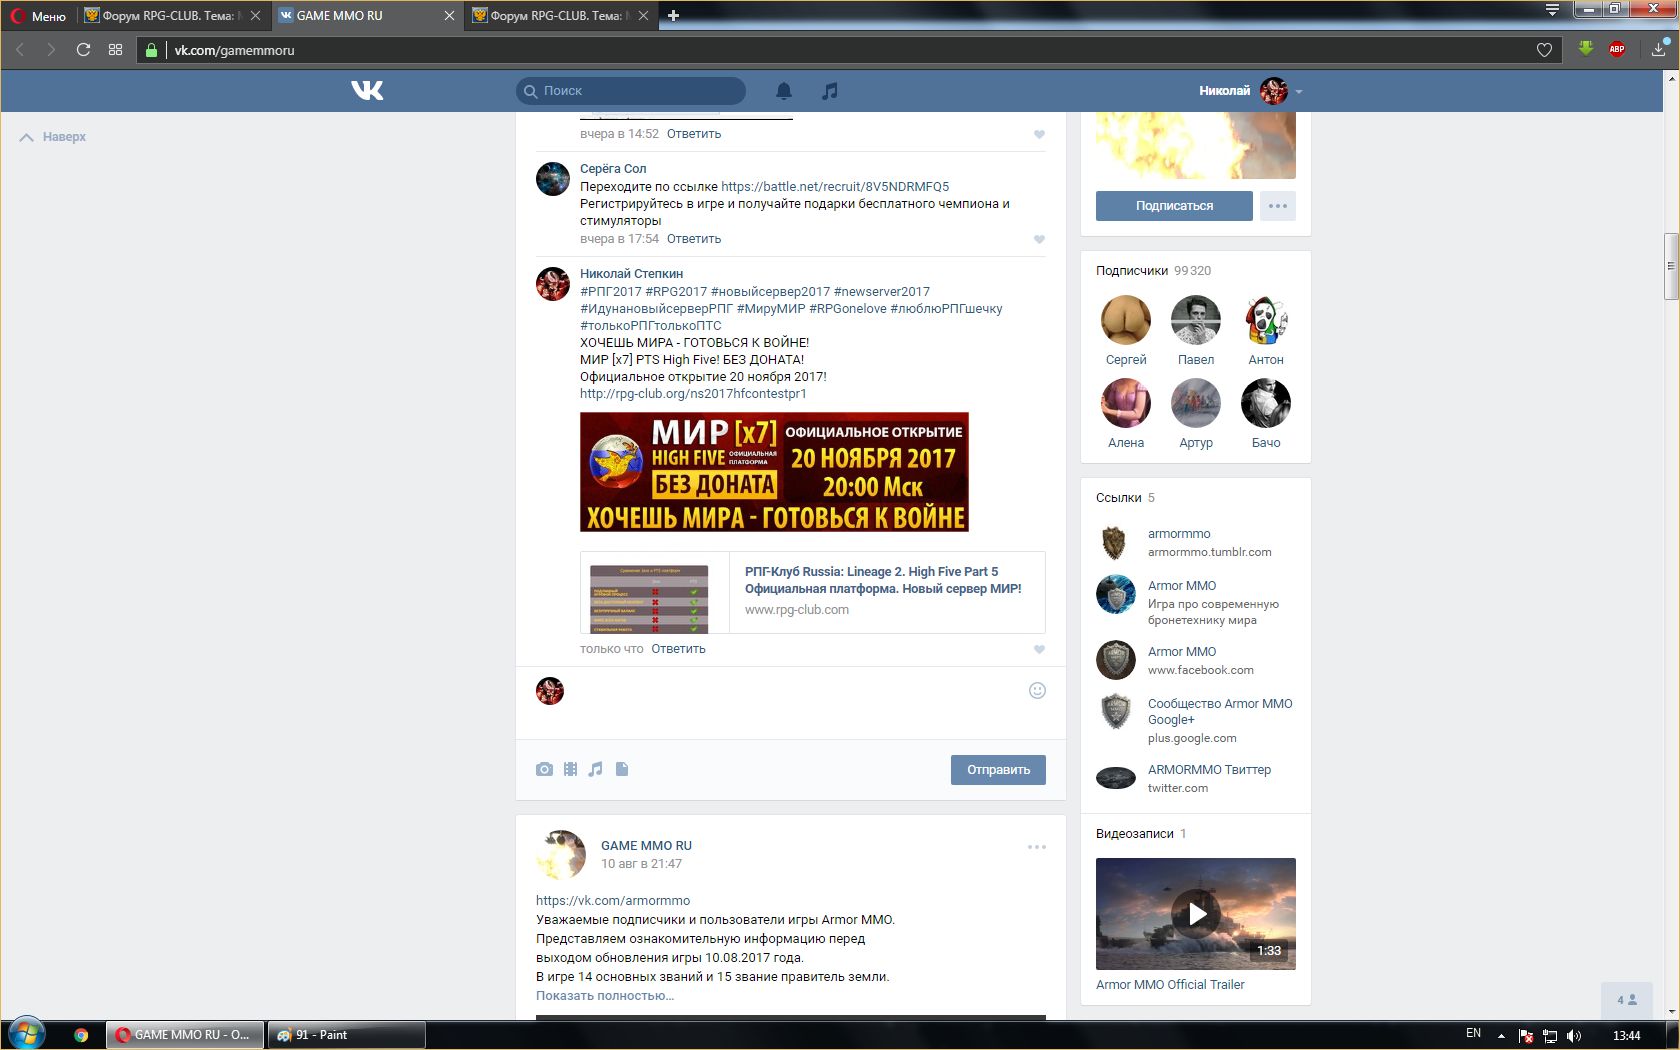Screen dimensions: 1680x1050
Task: Attach an audio track to comment
Action: click(596, 769)
